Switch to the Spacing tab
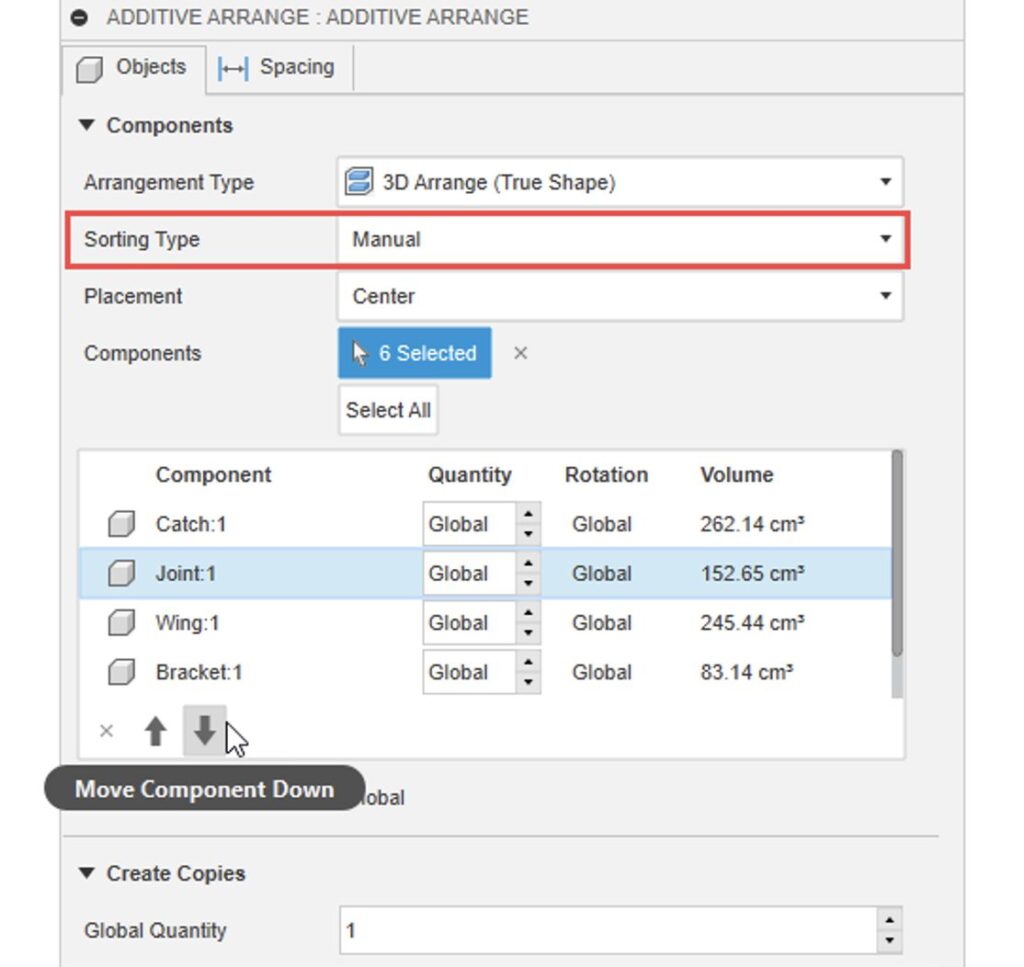Viewport: 1024px width, 967px height. coord(277,68)
